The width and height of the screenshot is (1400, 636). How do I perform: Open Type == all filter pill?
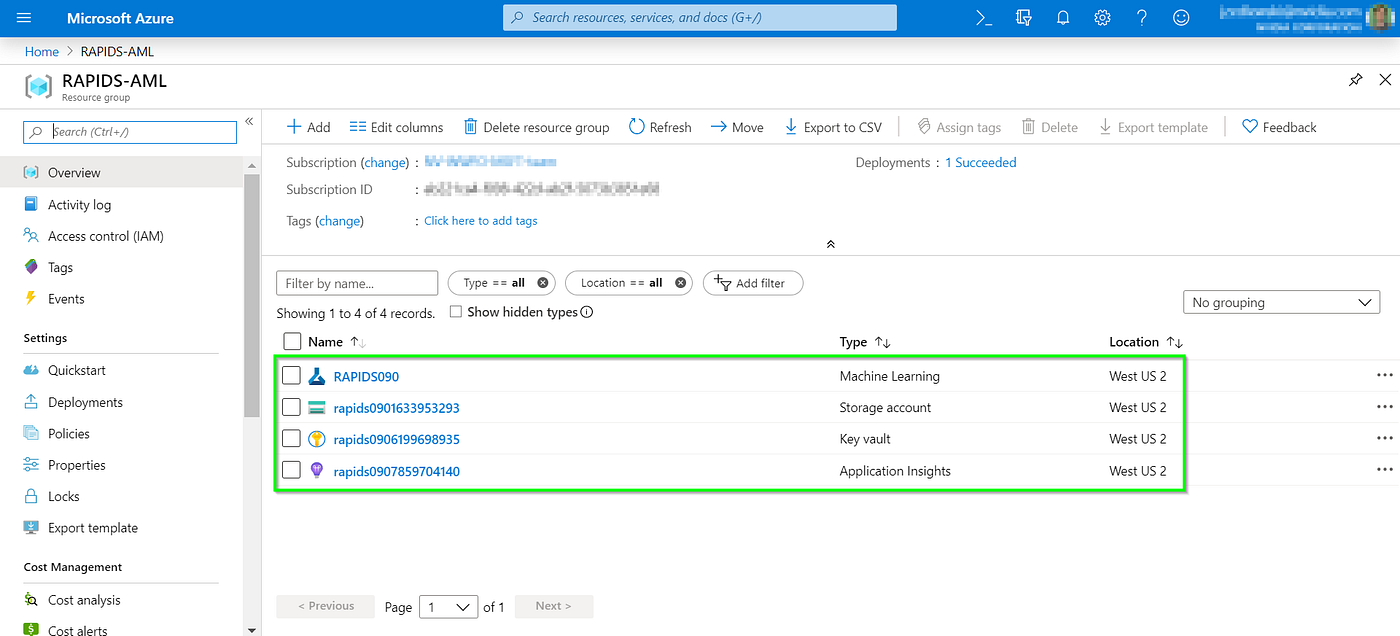502,283
